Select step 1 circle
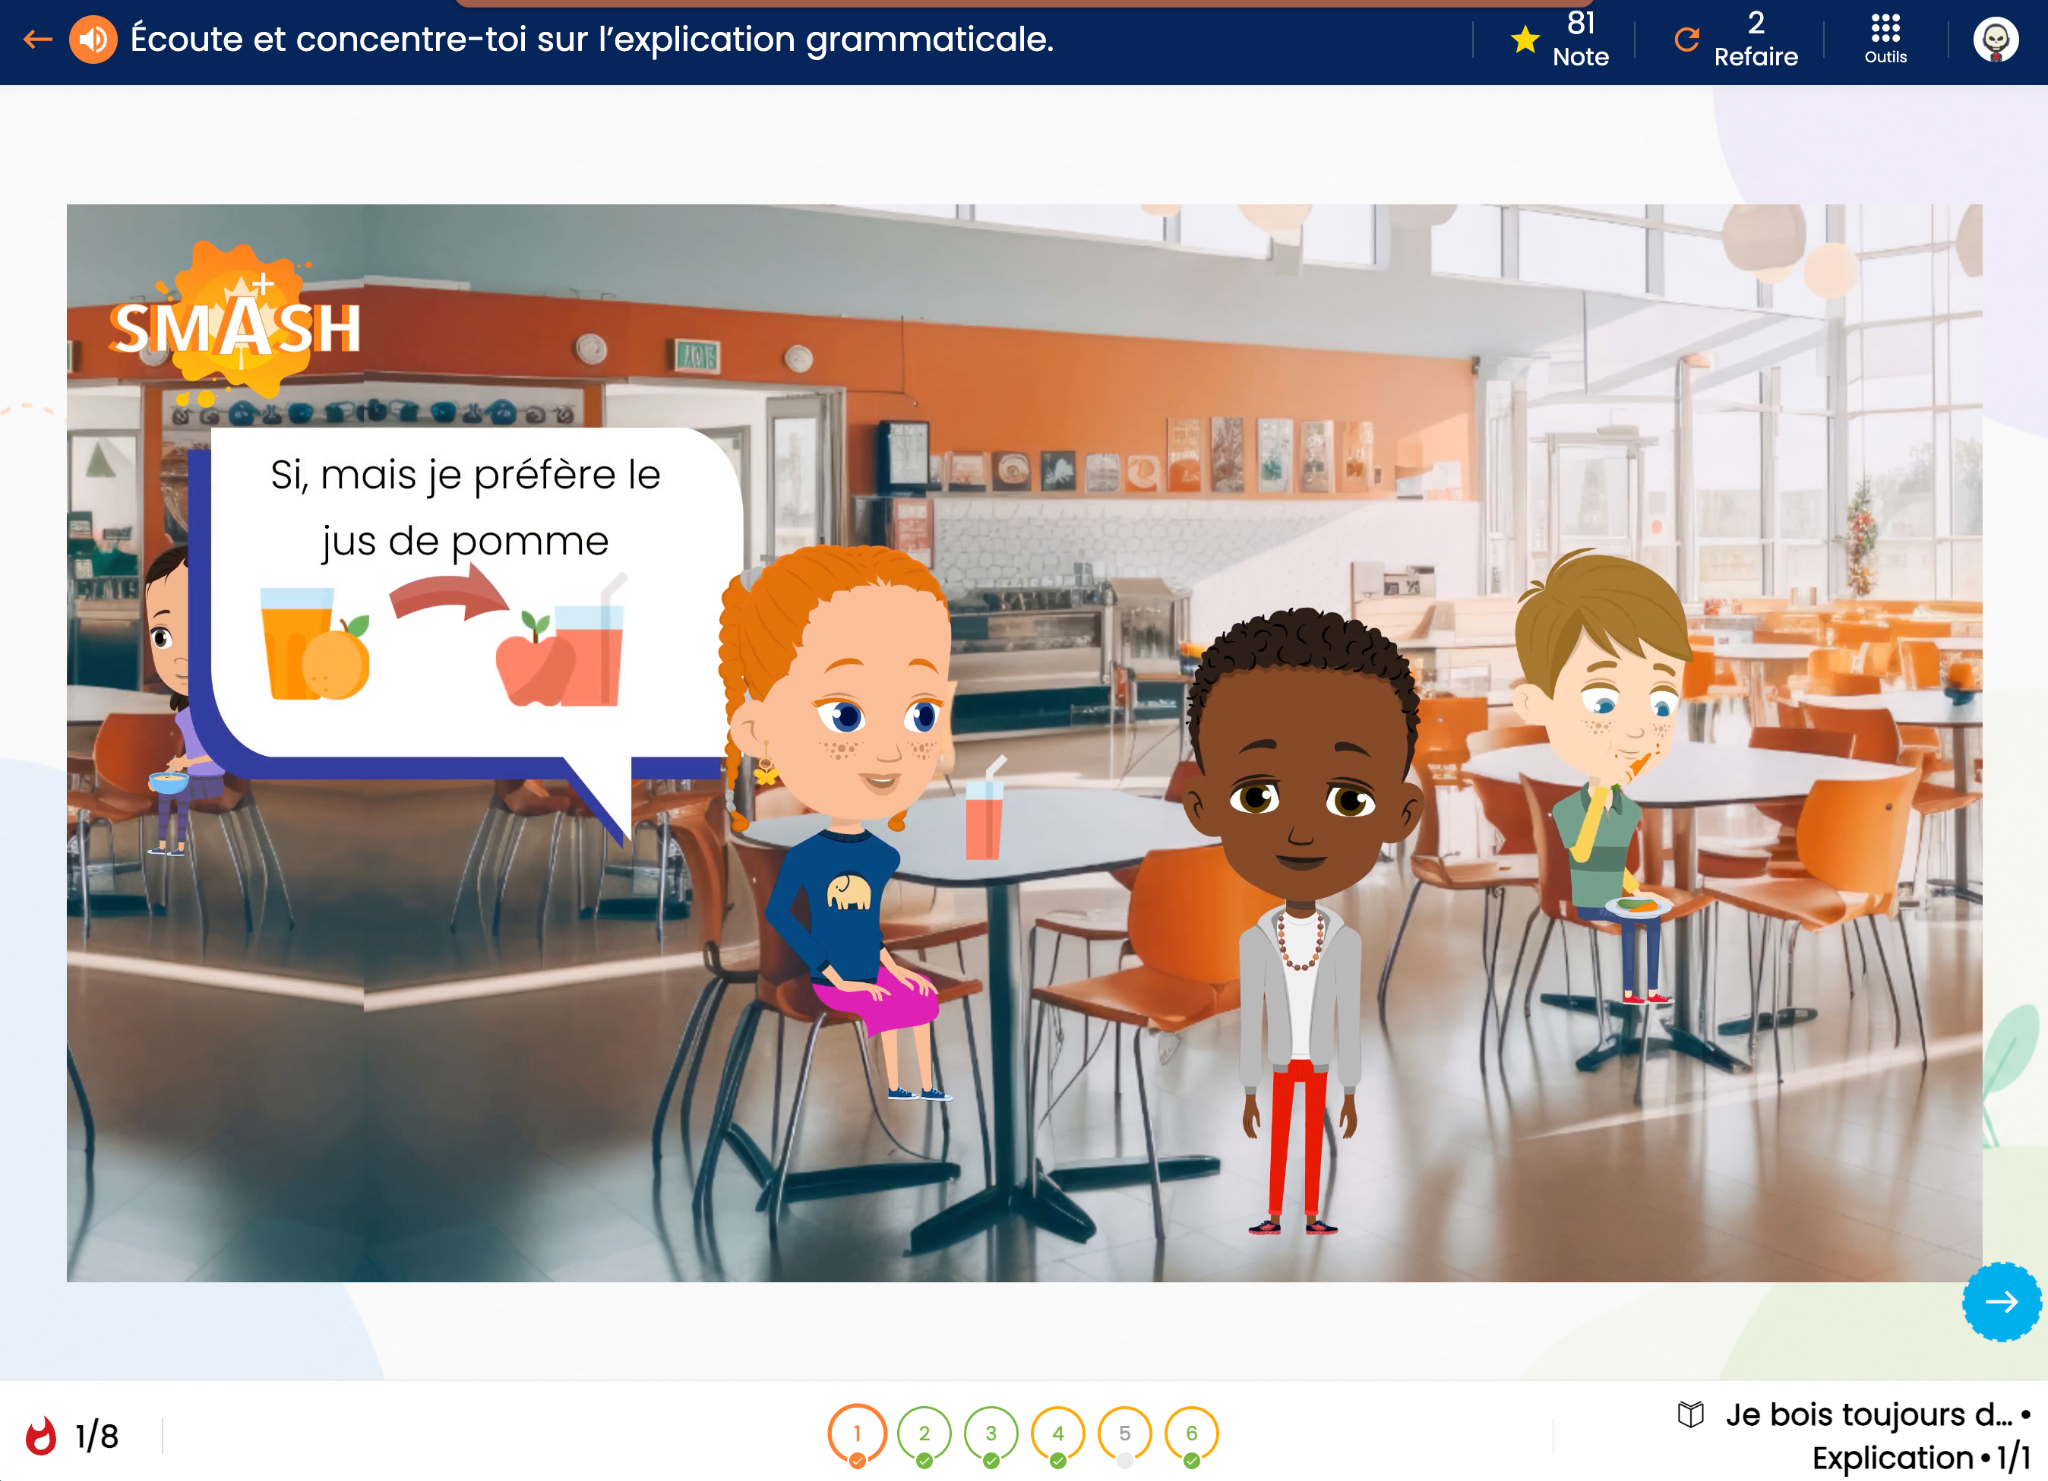 click(x=857, y=1435)
